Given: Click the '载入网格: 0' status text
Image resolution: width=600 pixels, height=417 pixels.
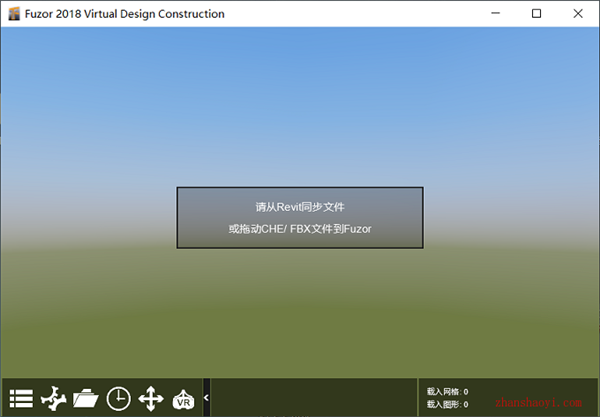Looking at the screenshot, I should tap(447, 391).
